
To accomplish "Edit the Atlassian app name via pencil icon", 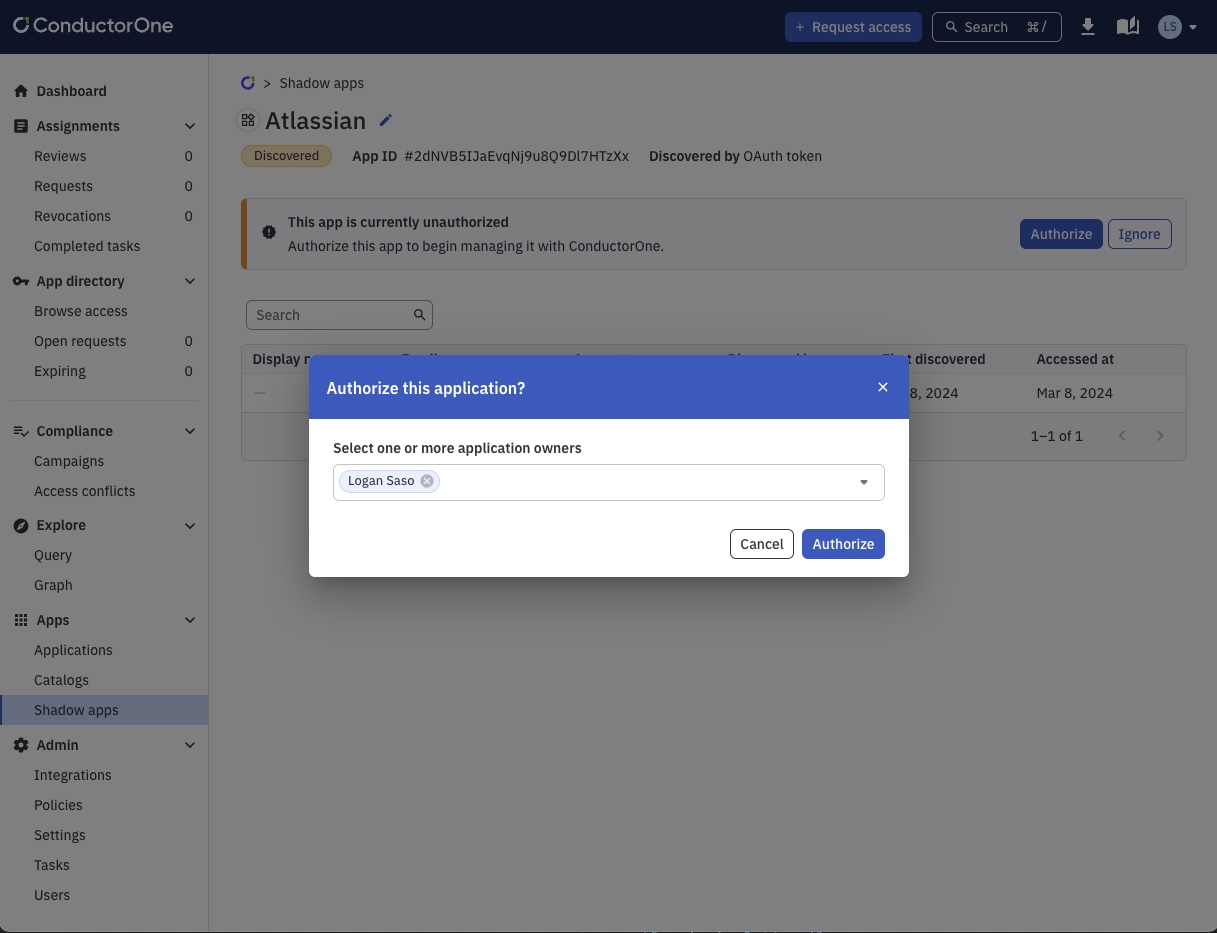I will 386,120.
